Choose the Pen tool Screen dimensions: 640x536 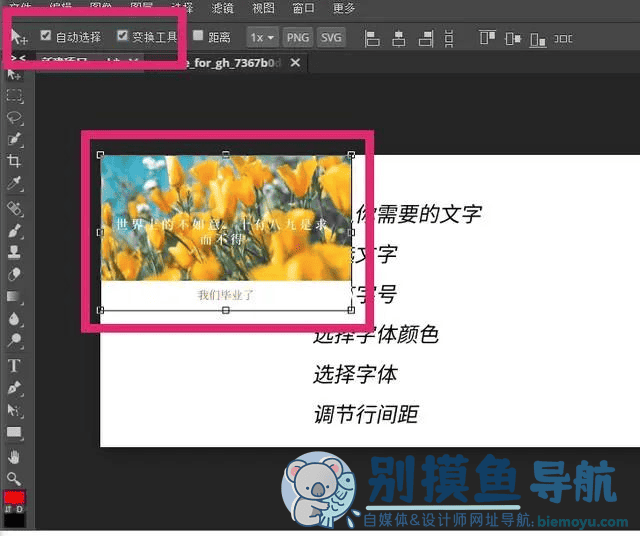click(15, 388)
